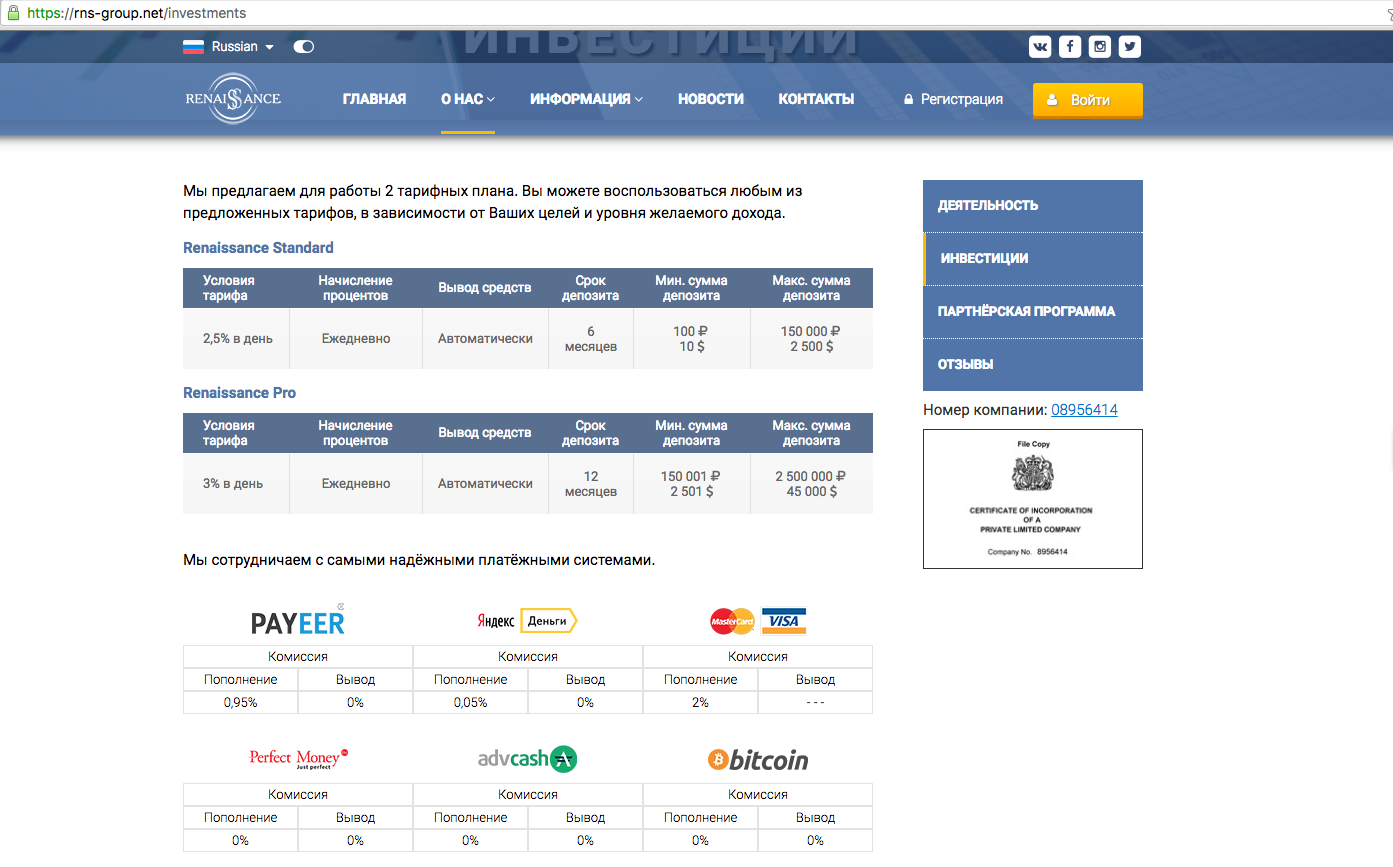Toggle the switch next to language selector

point(303,47)
